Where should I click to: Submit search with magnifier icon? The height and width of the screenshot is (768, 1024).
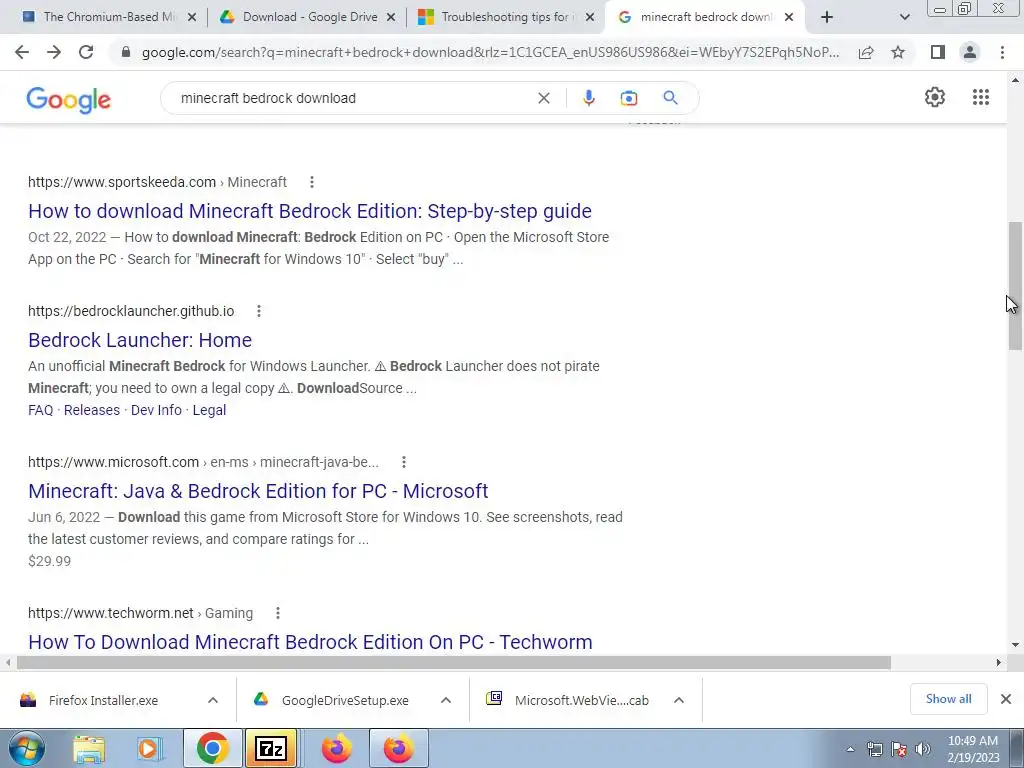(x=670, y=98)
